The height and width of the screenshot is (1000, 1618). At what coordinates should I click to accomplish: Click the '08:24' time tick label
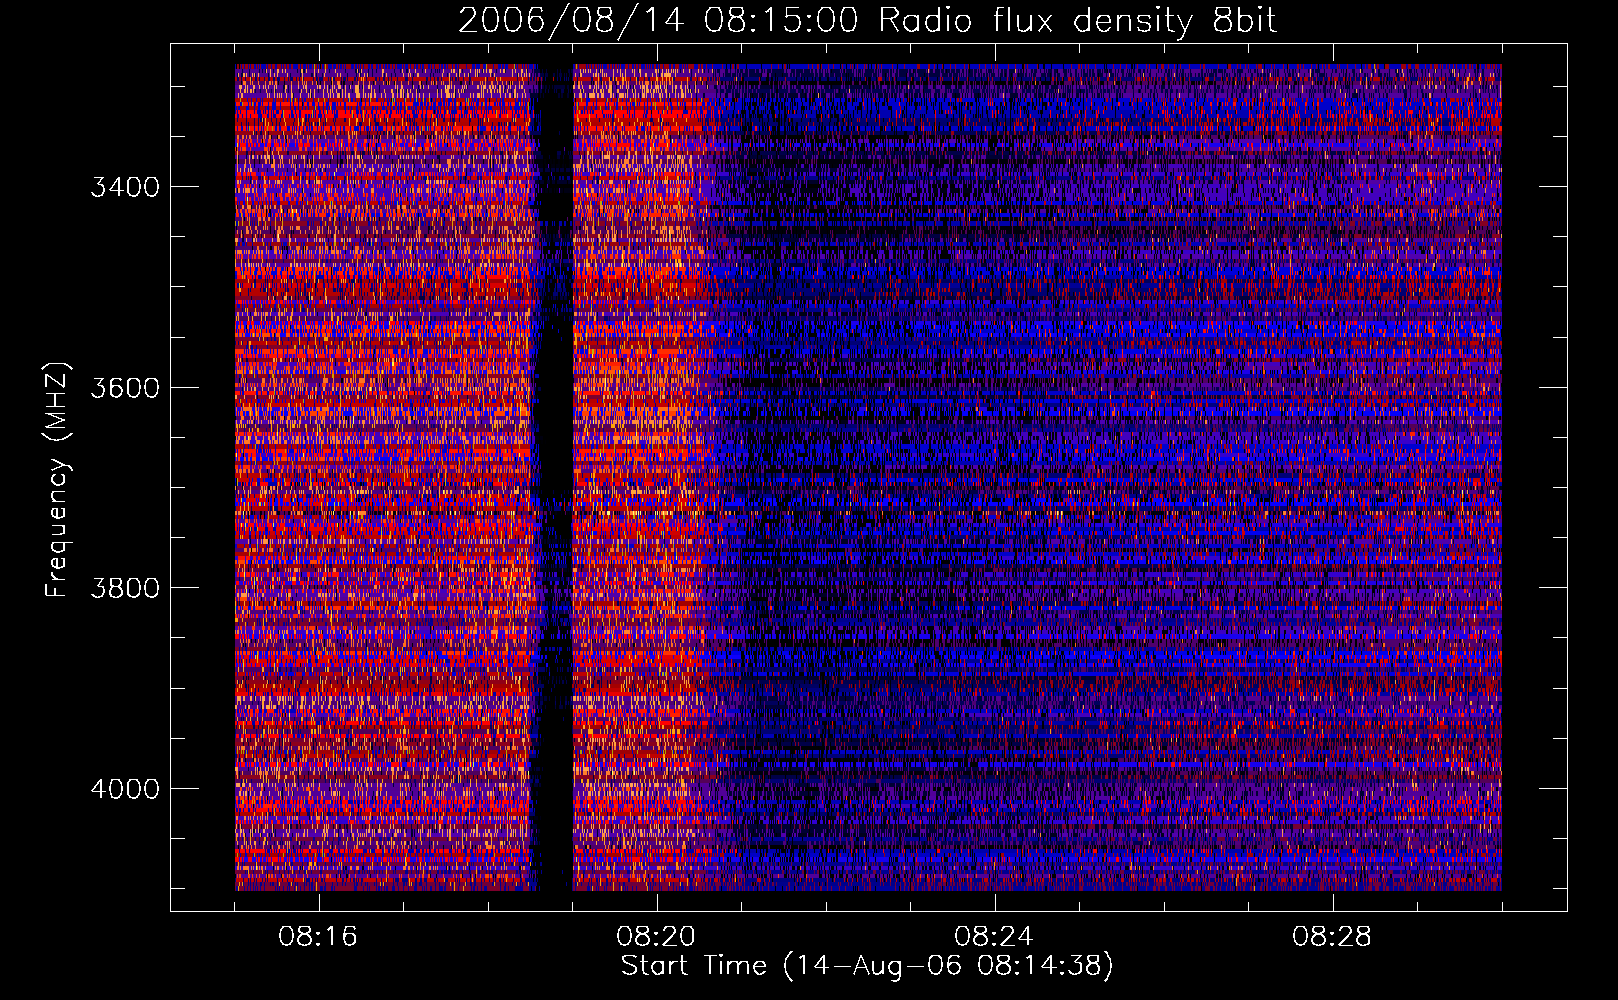(x=994, y=936)
